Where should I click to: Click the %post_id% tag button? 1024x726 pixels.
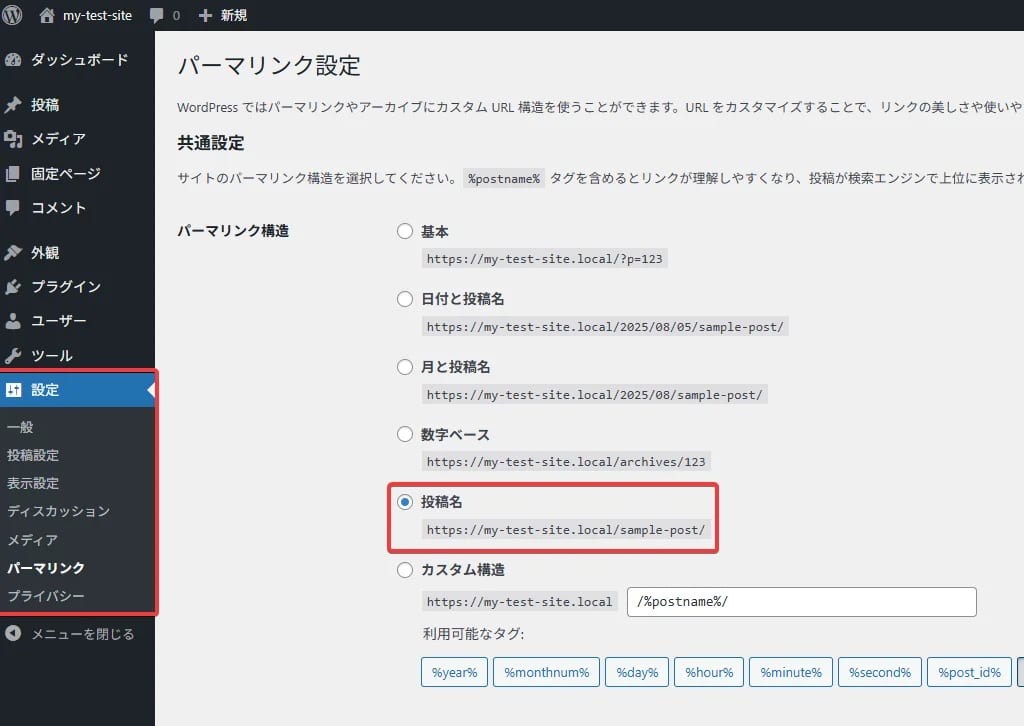click(x=968, y=672)
